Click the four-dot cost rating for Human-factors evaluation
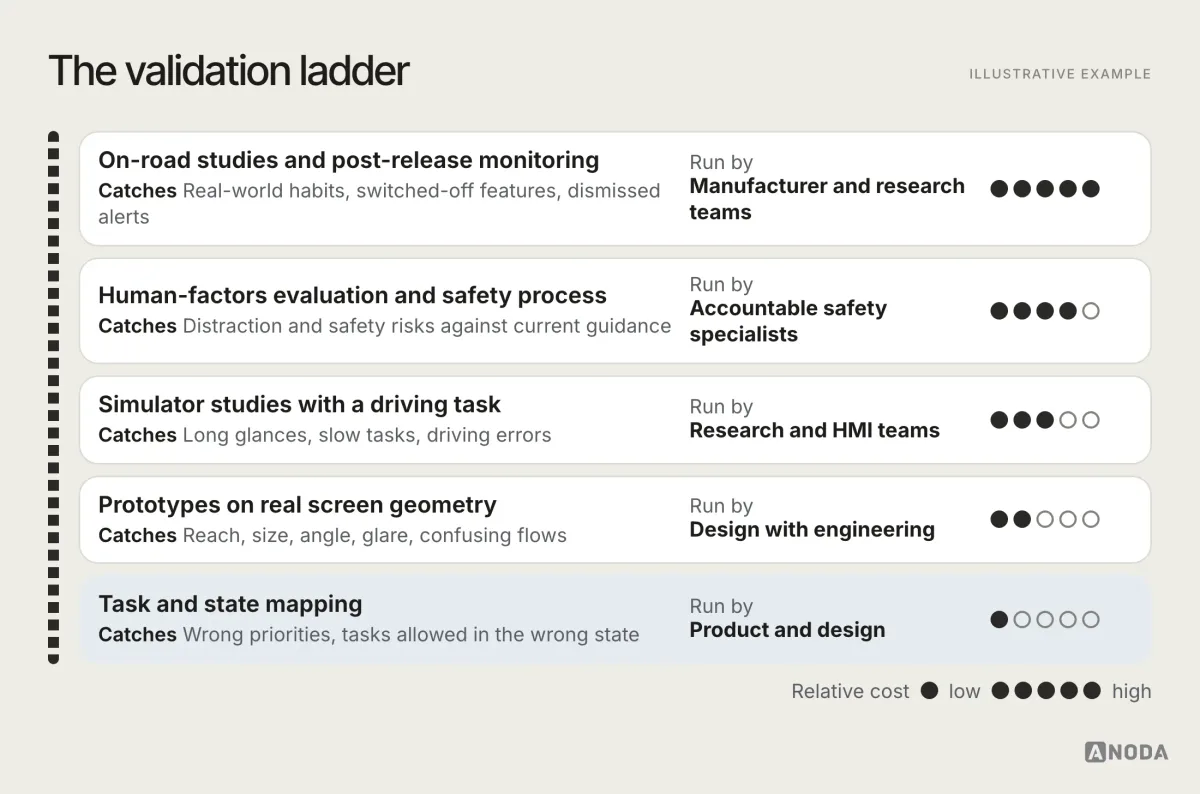The image size is (1200, 794). (x=1045, y=310)
